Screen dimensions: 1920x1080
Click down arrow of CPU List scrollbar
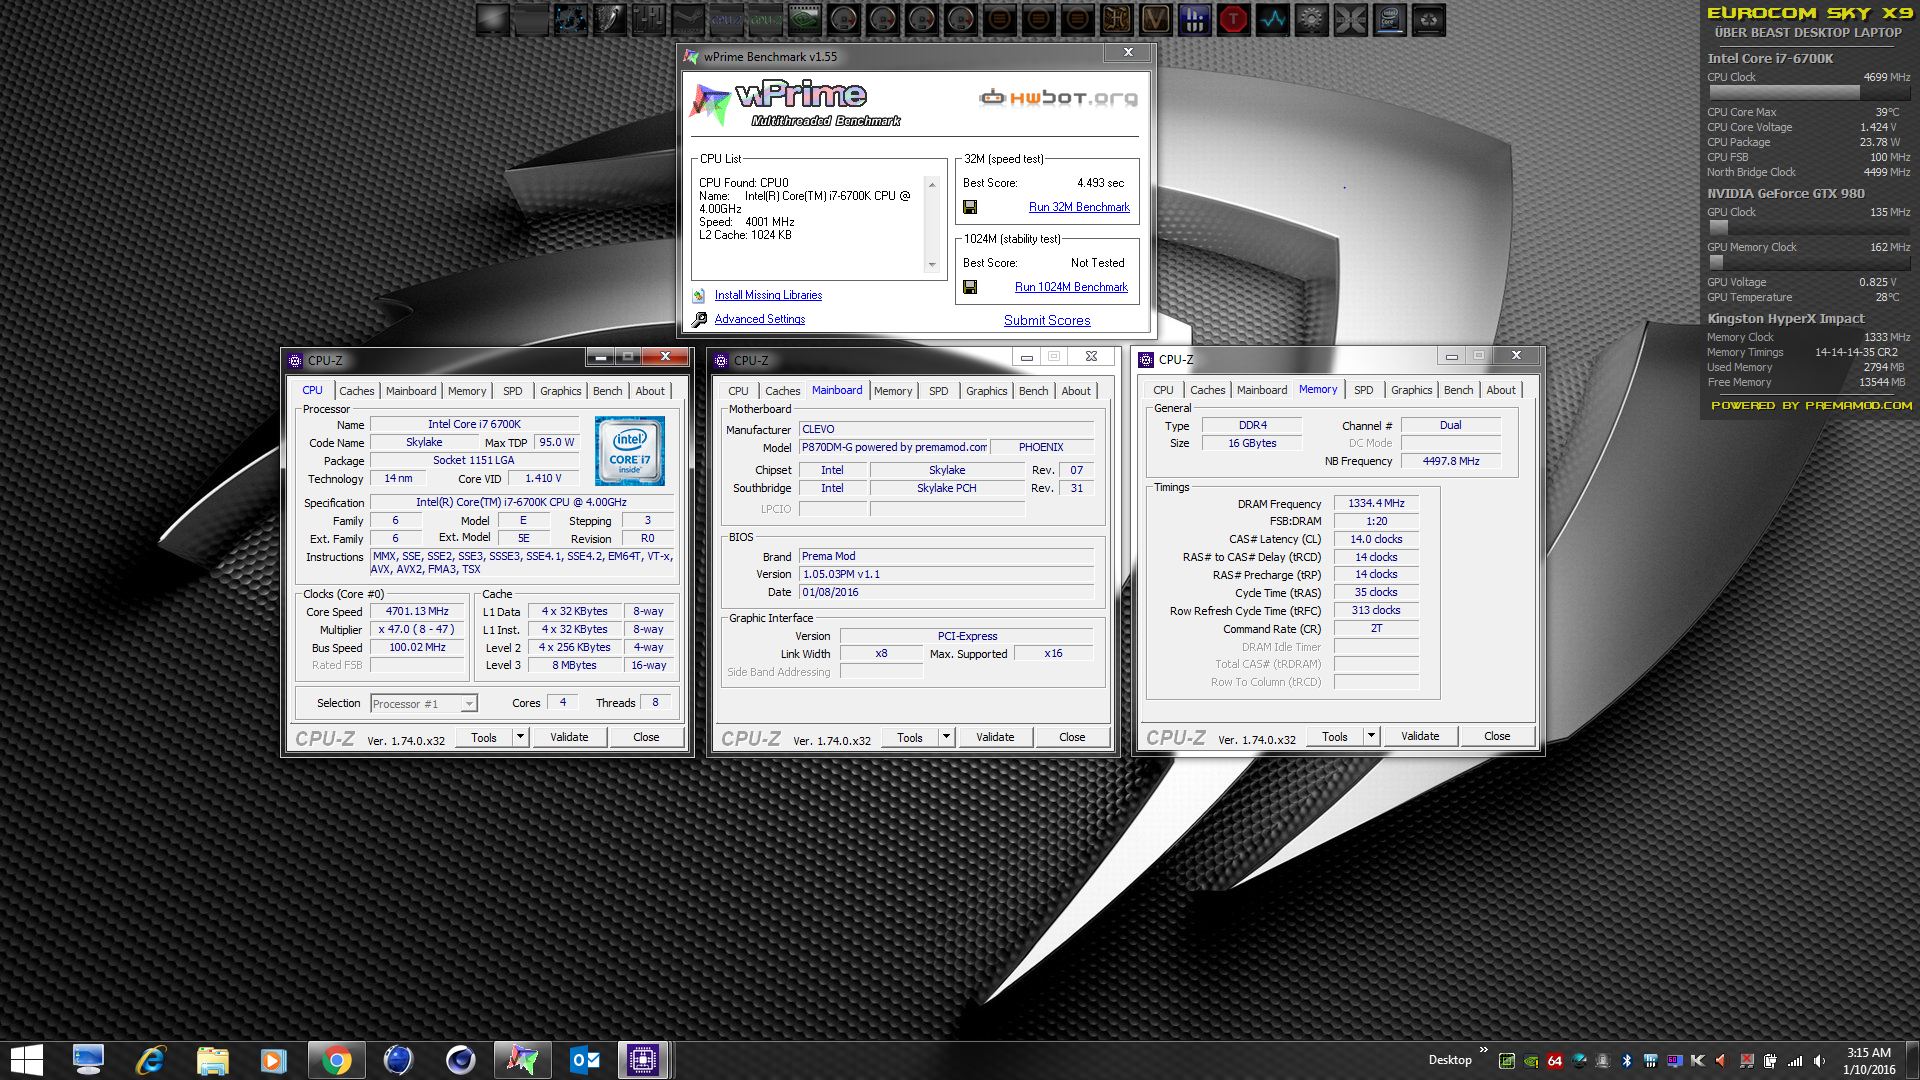(932, 265)
